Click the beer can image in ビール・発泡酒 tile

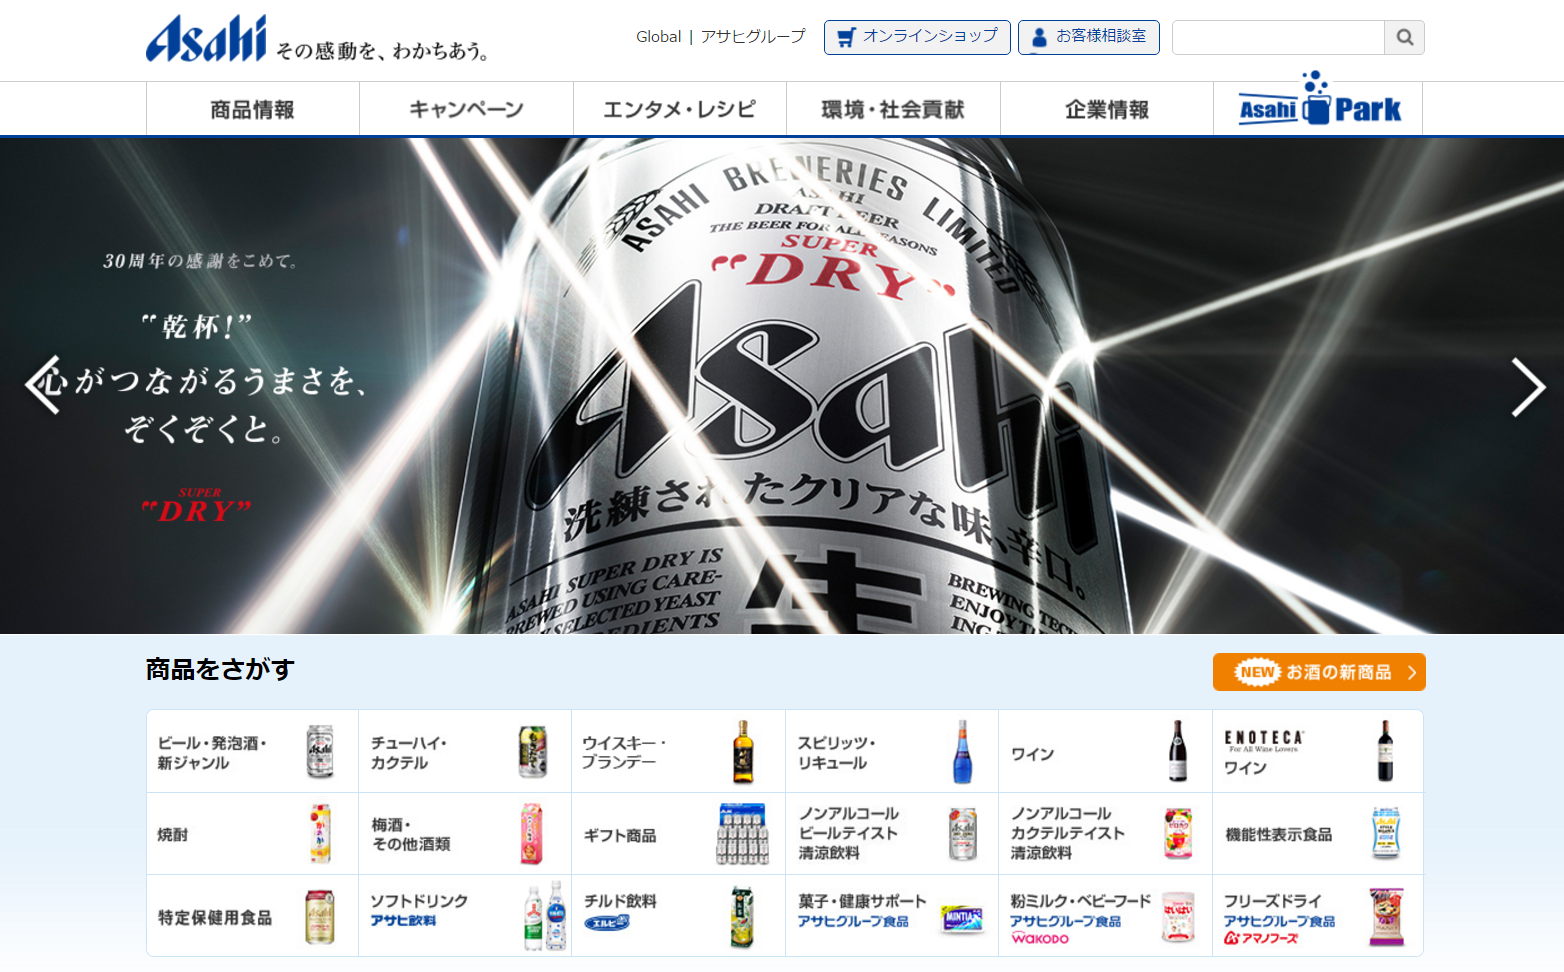[320, 751]
